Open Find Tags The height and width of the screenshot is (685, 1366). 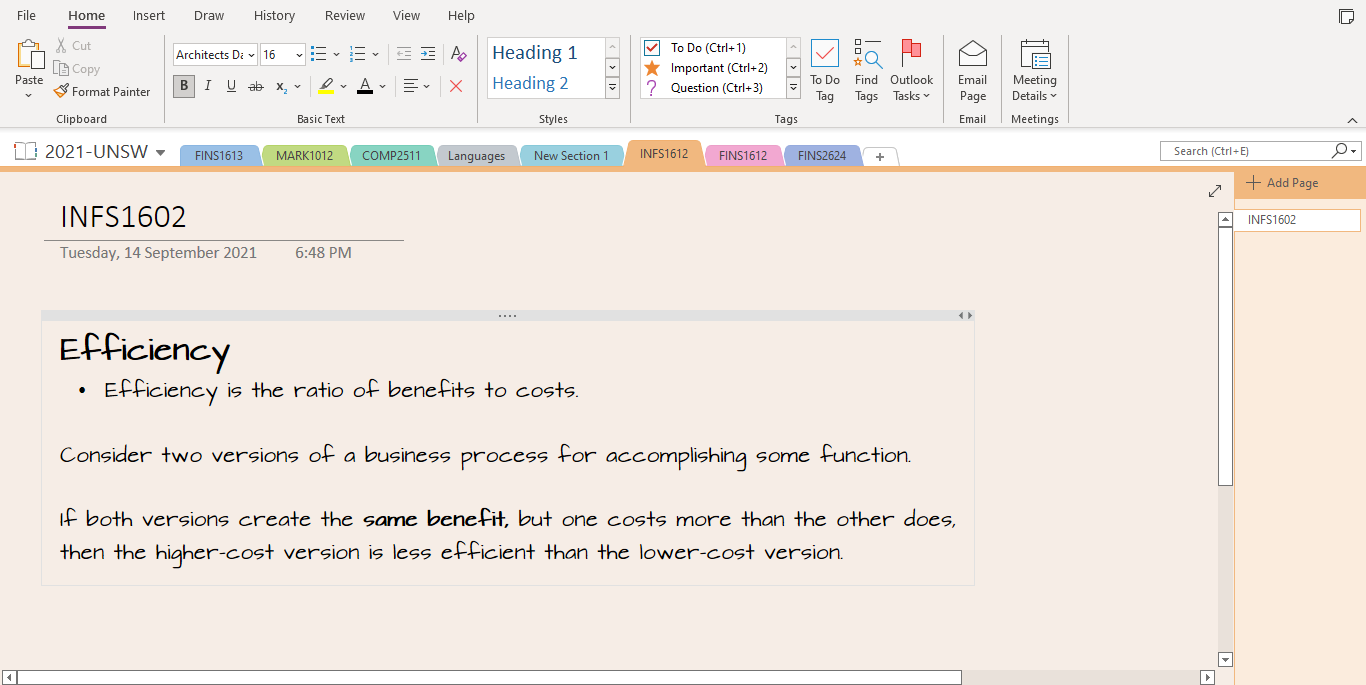pos(867,71)
